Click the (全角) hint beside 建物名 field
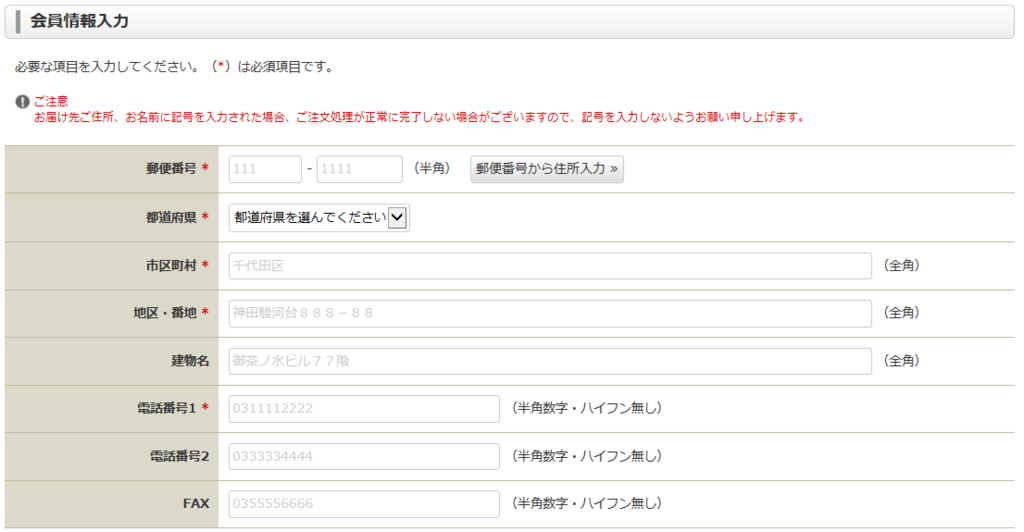 pyautogui.click(x=901, y=361)
